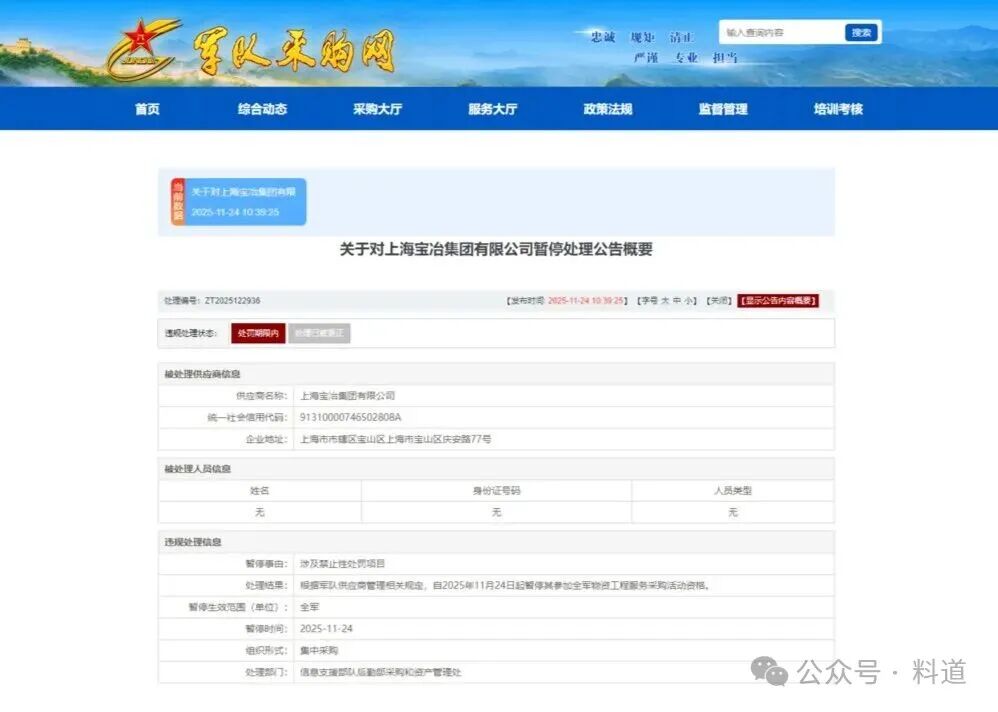998x712 pixels.
Task: Click the address ending in 庆安路77号
Action: click(x=395, y=439)
